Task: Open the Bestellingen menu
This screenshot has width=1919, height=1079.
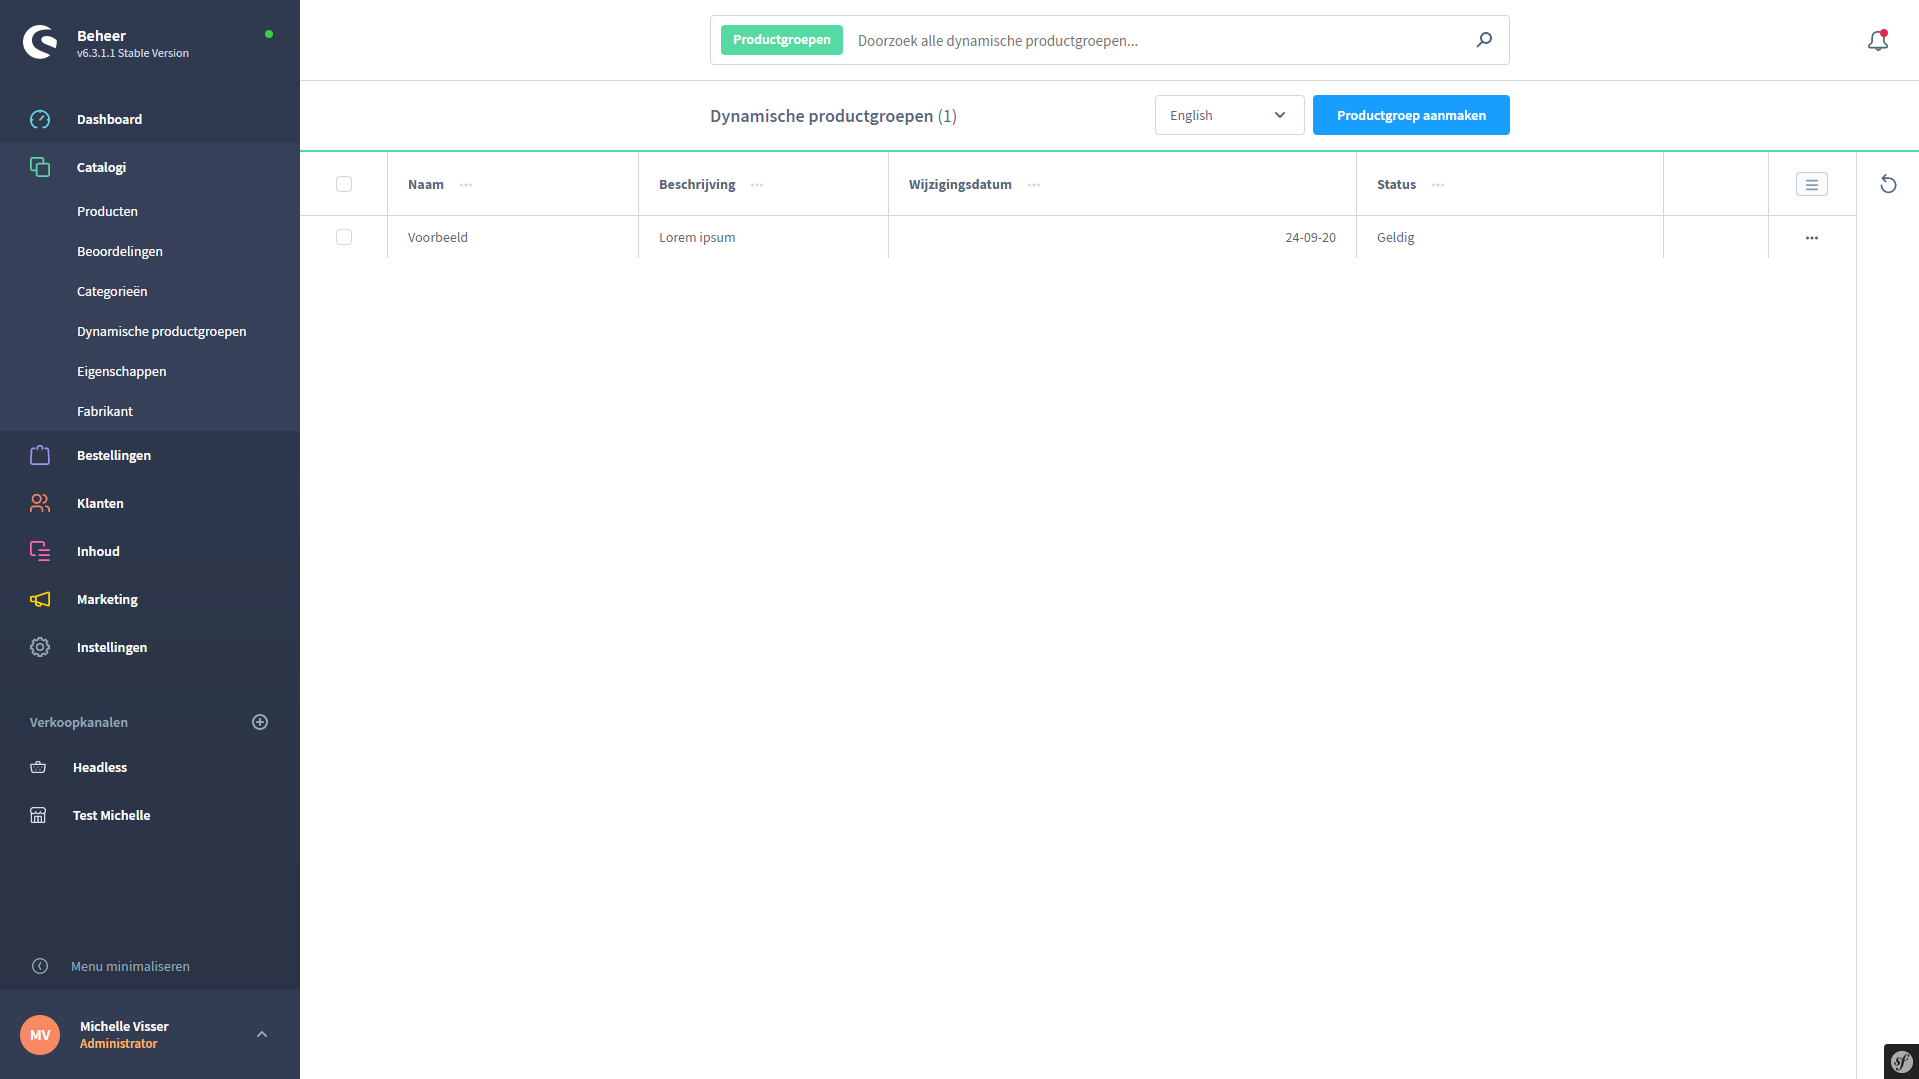Action: 114,456
